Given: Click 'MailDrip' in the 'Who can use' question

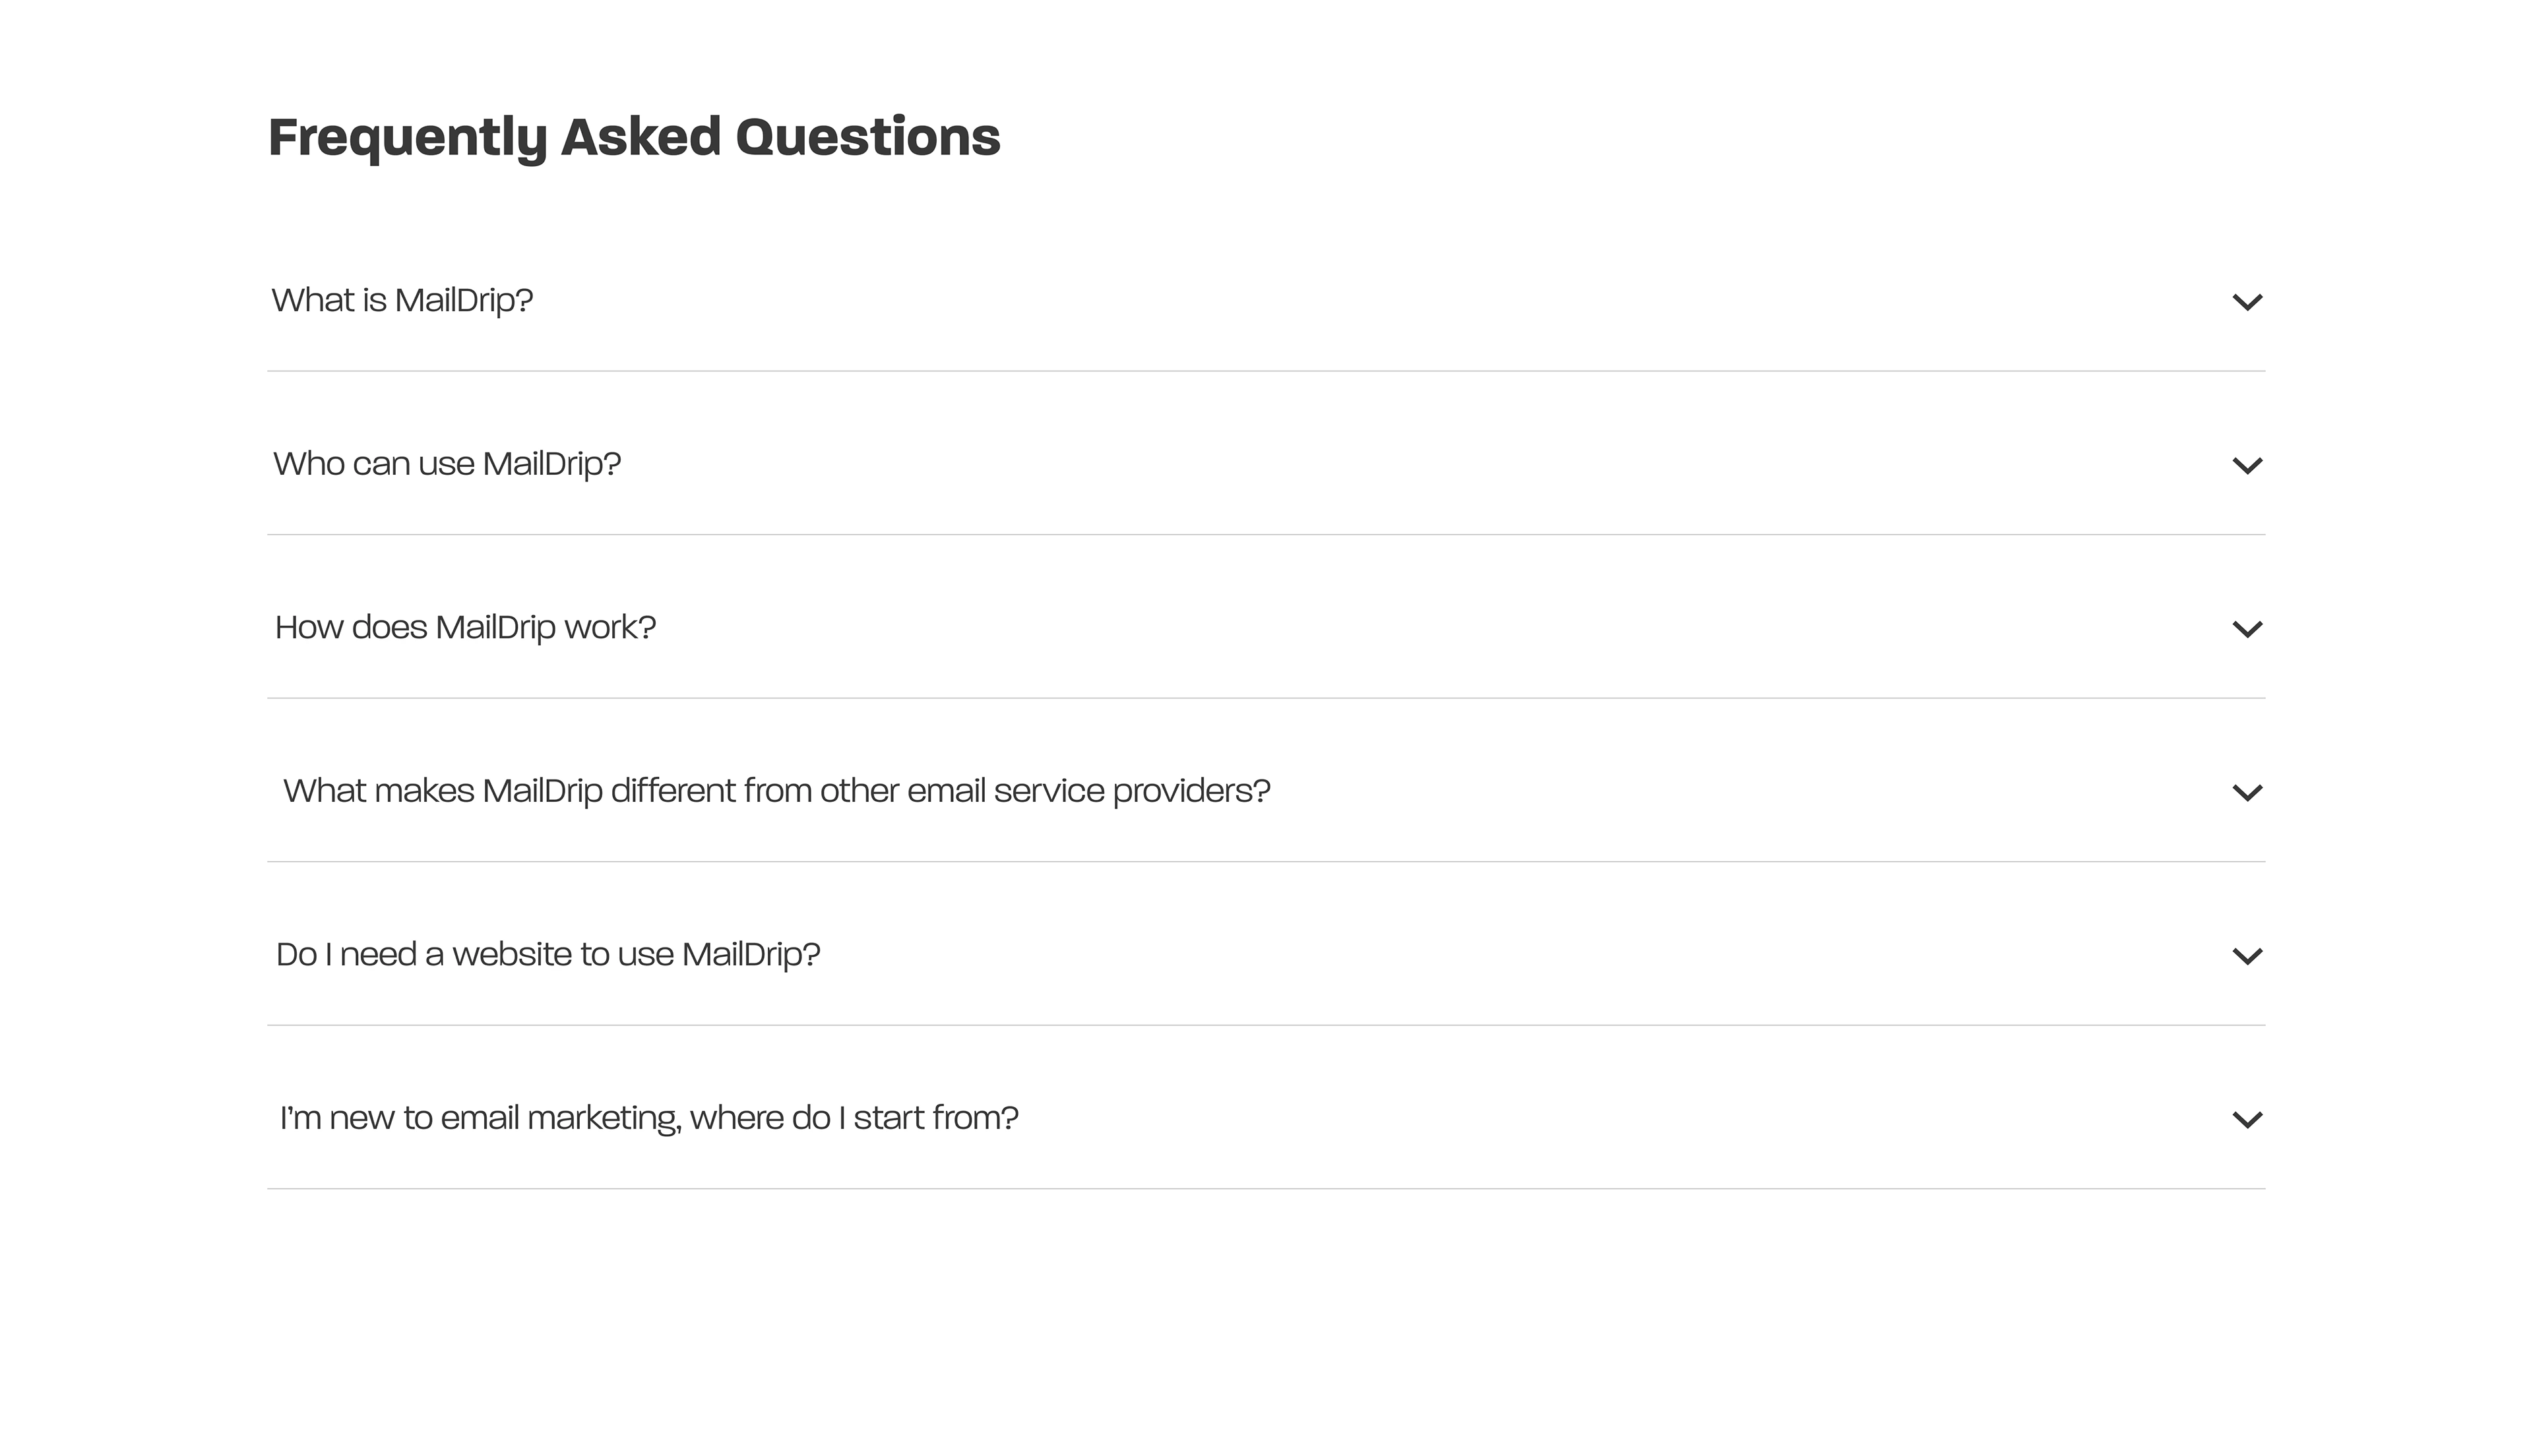Looking at the screenshot, I should pyautogui.click(x=551, y=464).
